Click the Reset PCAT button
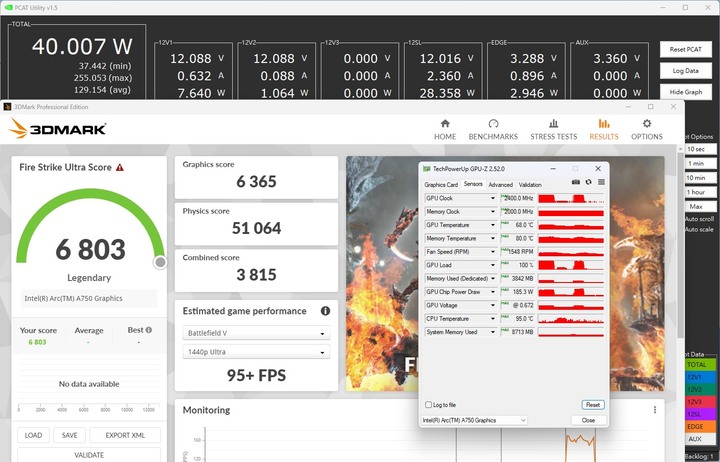Viewport: 720px width, 462px height. point(686,49)
